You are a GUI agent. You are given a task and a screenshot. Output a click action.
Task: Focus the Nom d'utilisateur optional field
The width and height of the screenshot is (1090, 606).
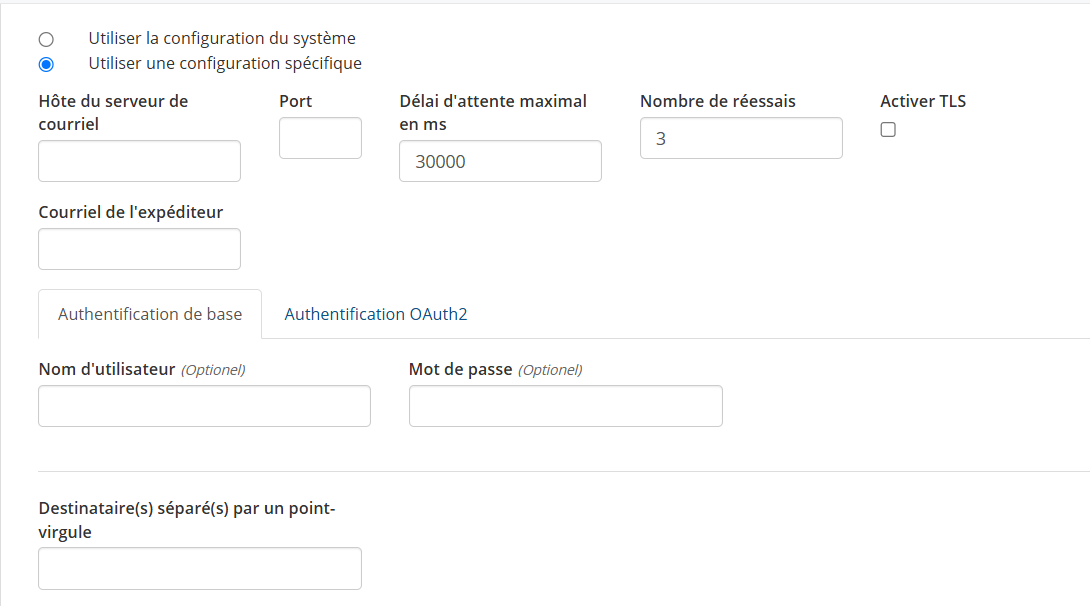(x=204, y=406)
